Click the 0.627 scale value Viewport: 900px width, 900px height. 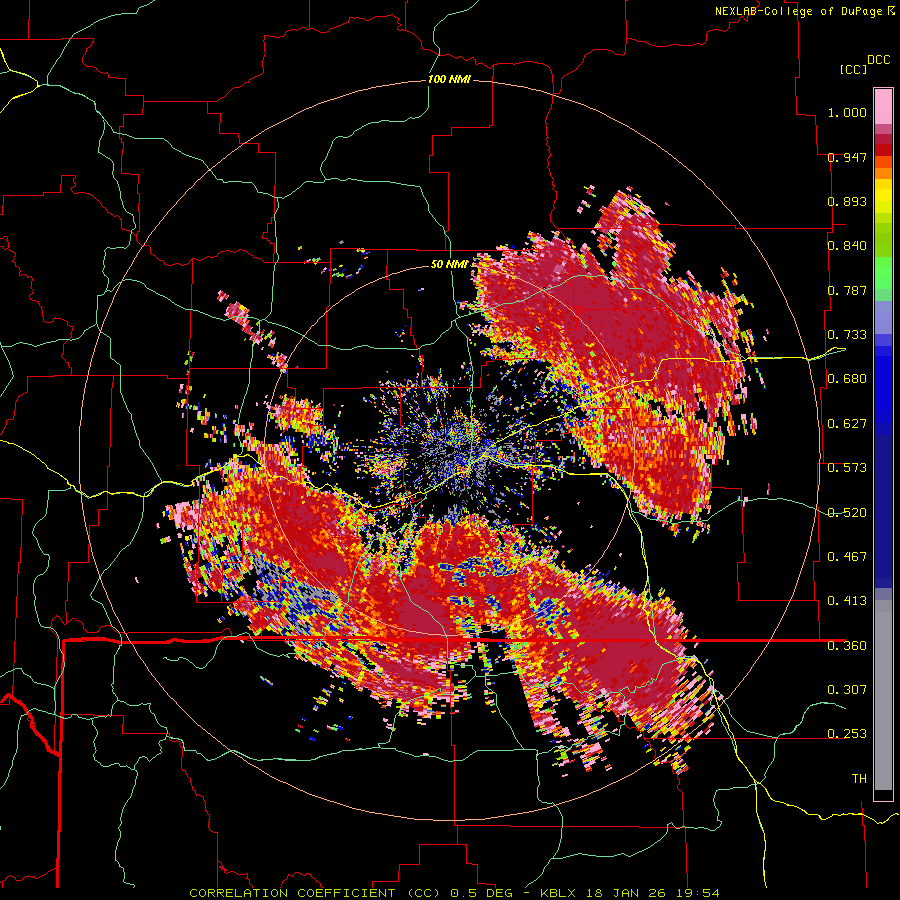tap(847, 424)
